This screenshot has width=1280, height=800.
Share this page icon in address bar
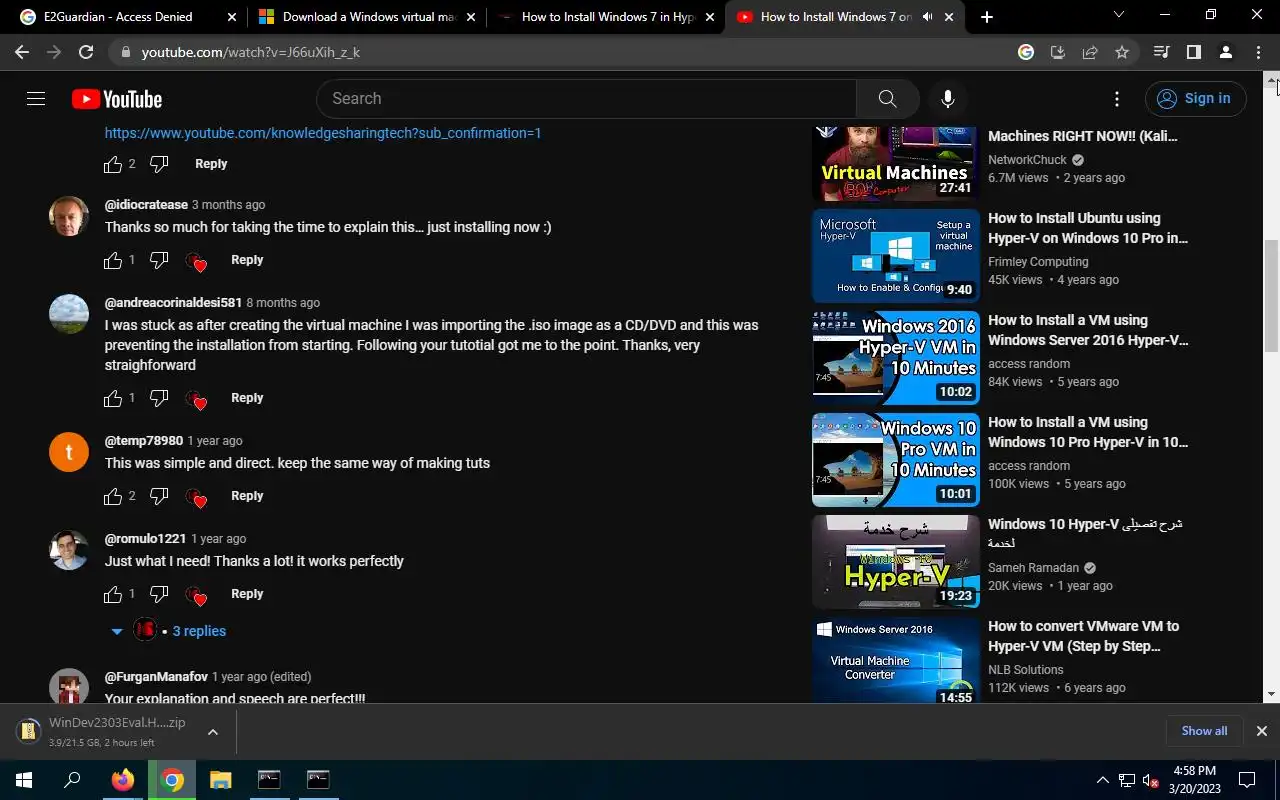tap(1090, 52)
